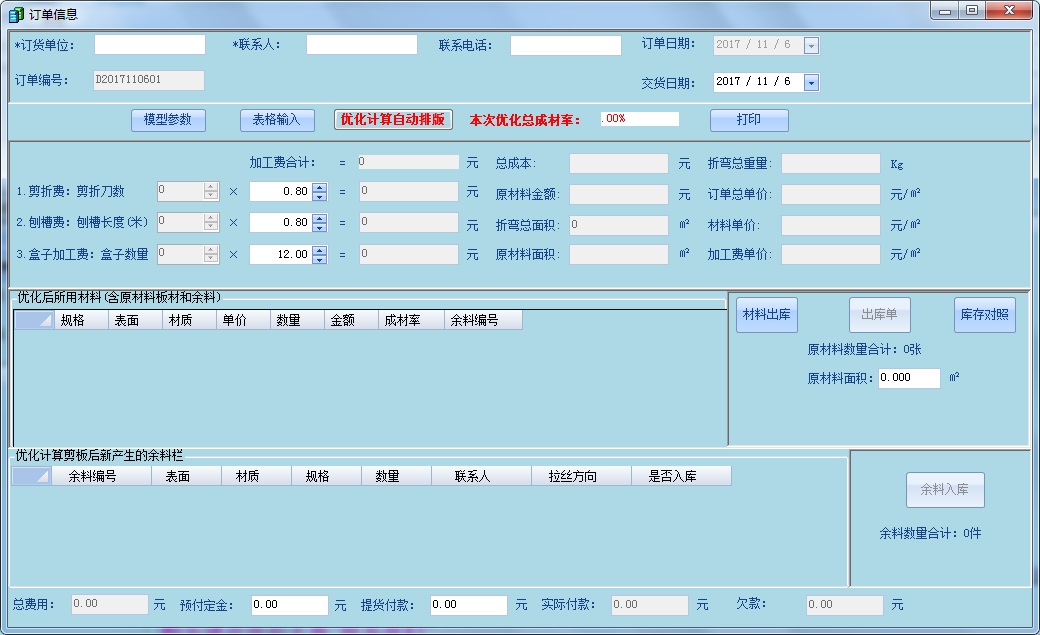Viewport: 1040px width, 635px height.
Task: Click the 余料编号 header in materials table
Action: point(483,320)
